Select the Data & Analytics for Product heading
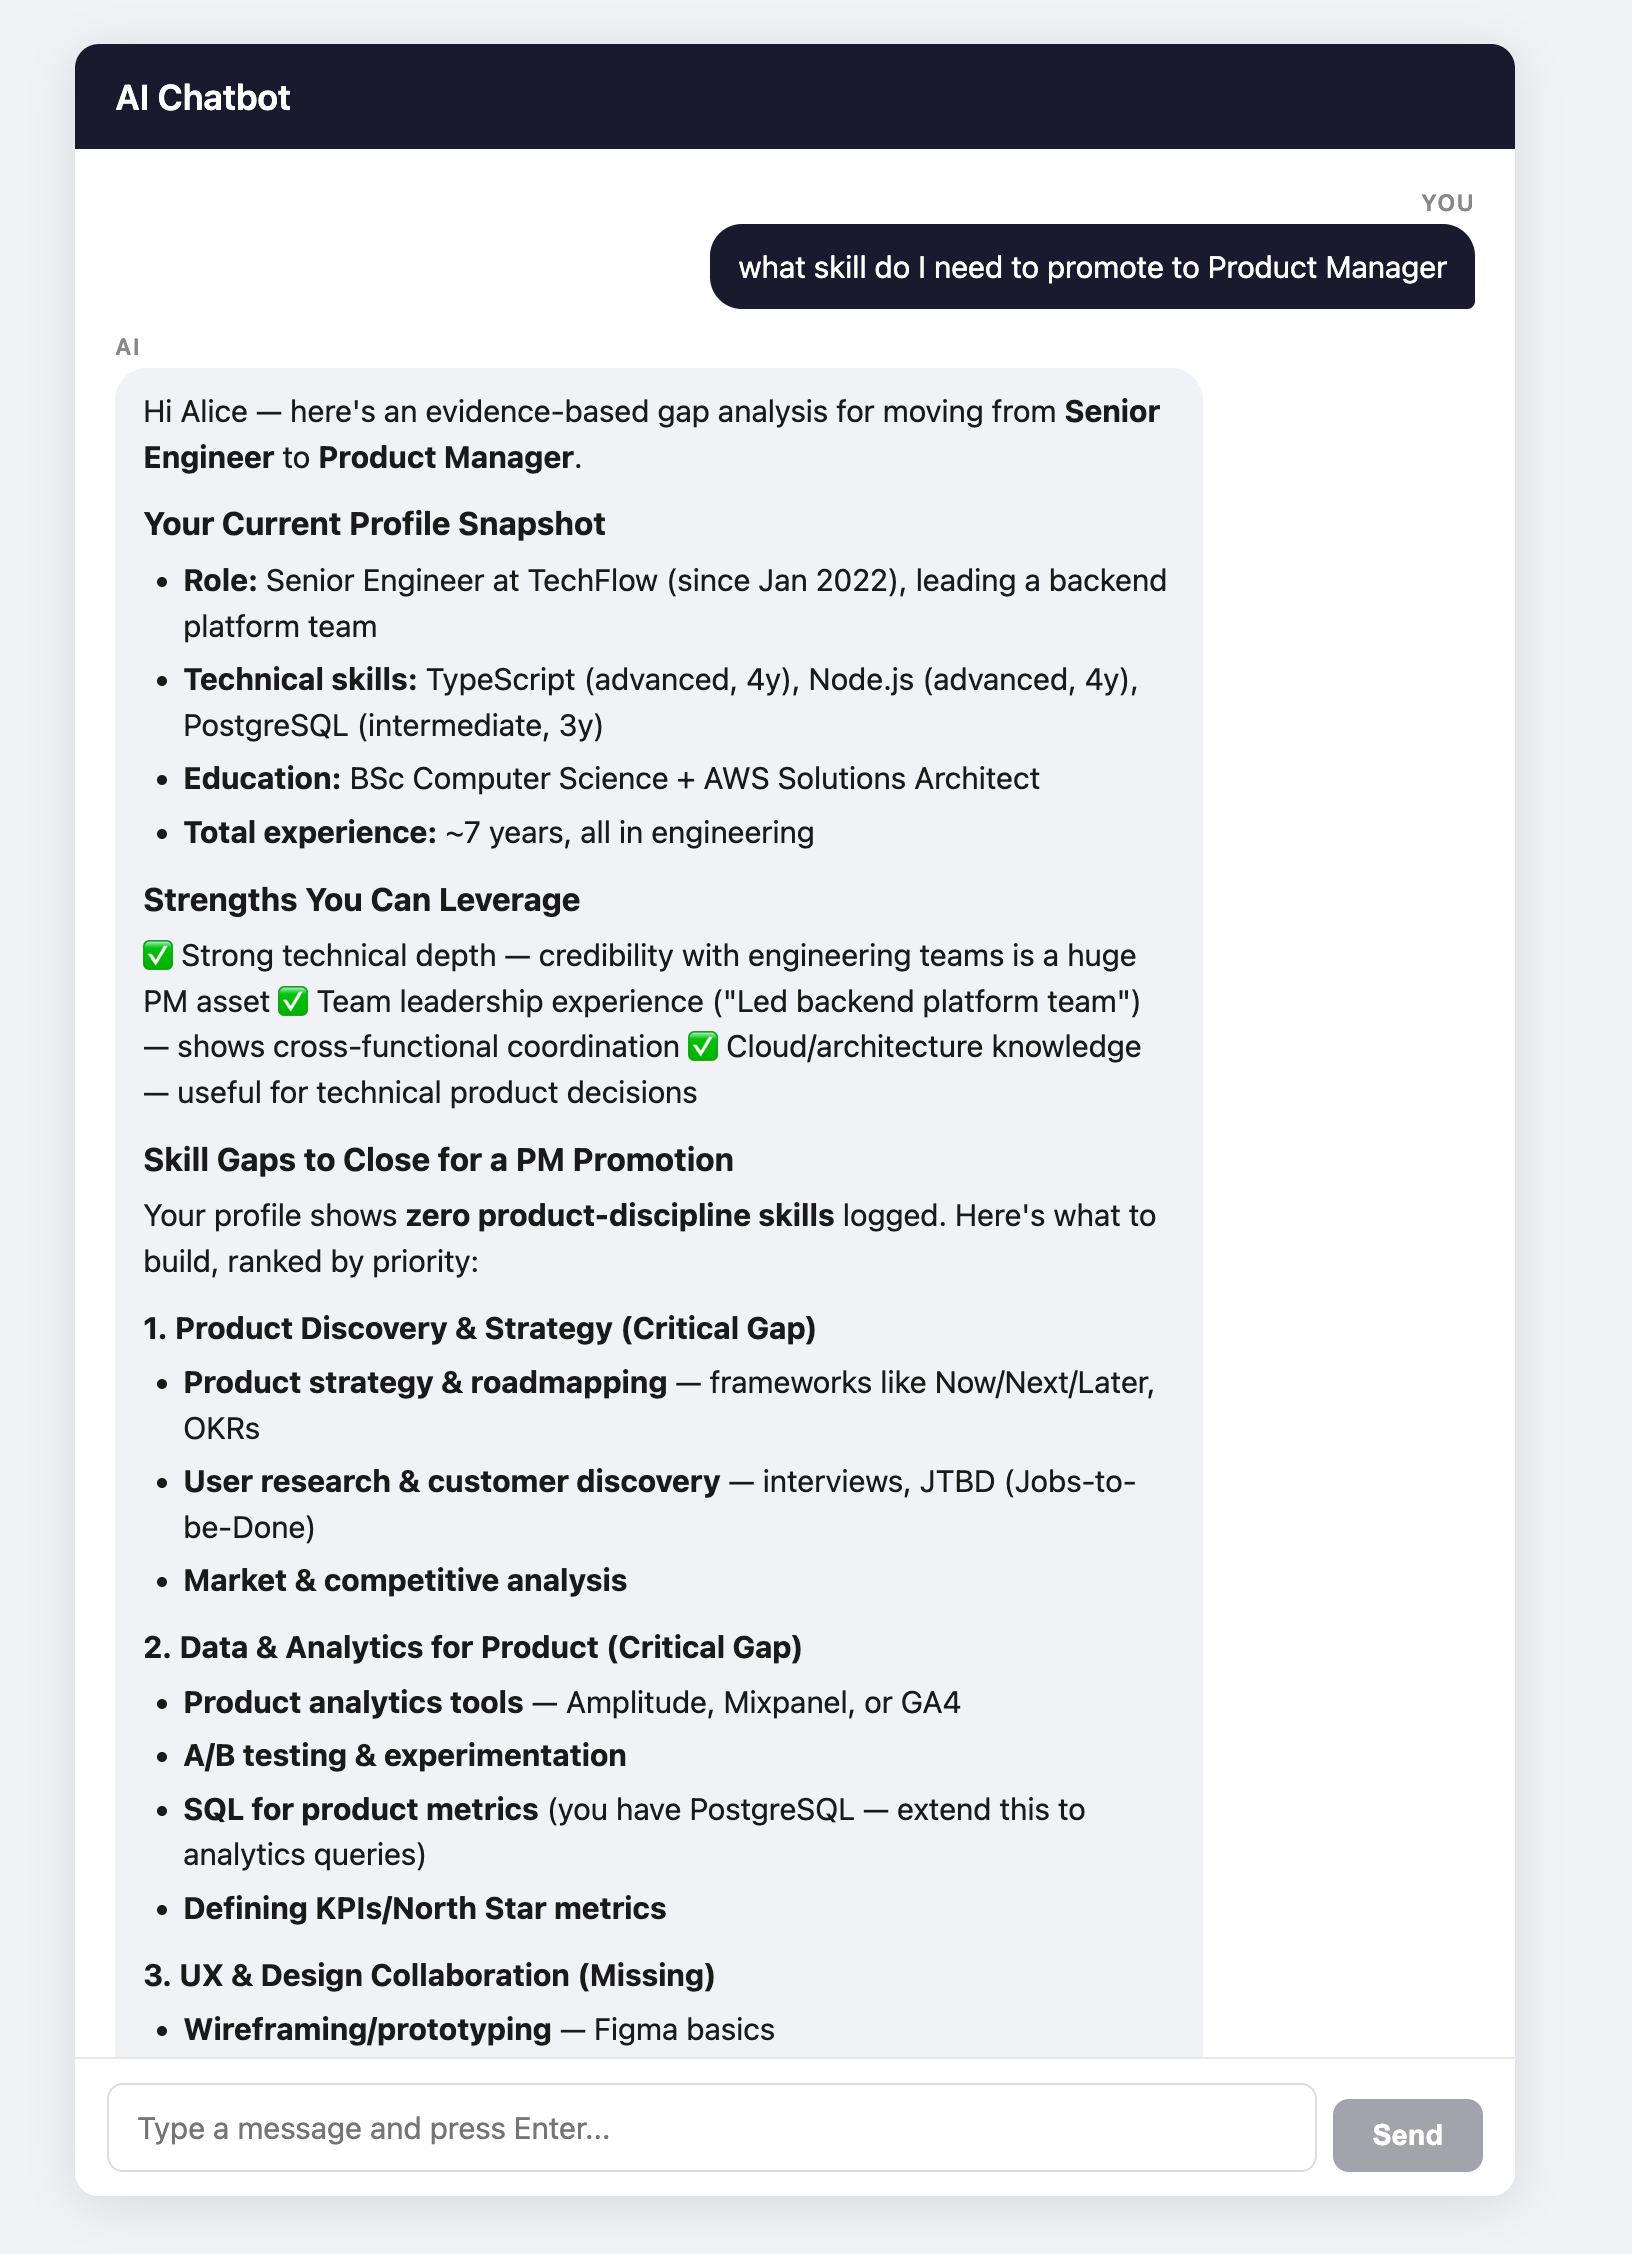This screenshot has height=2254, width=1632. pyautogui.click(x=473, y=1647)
